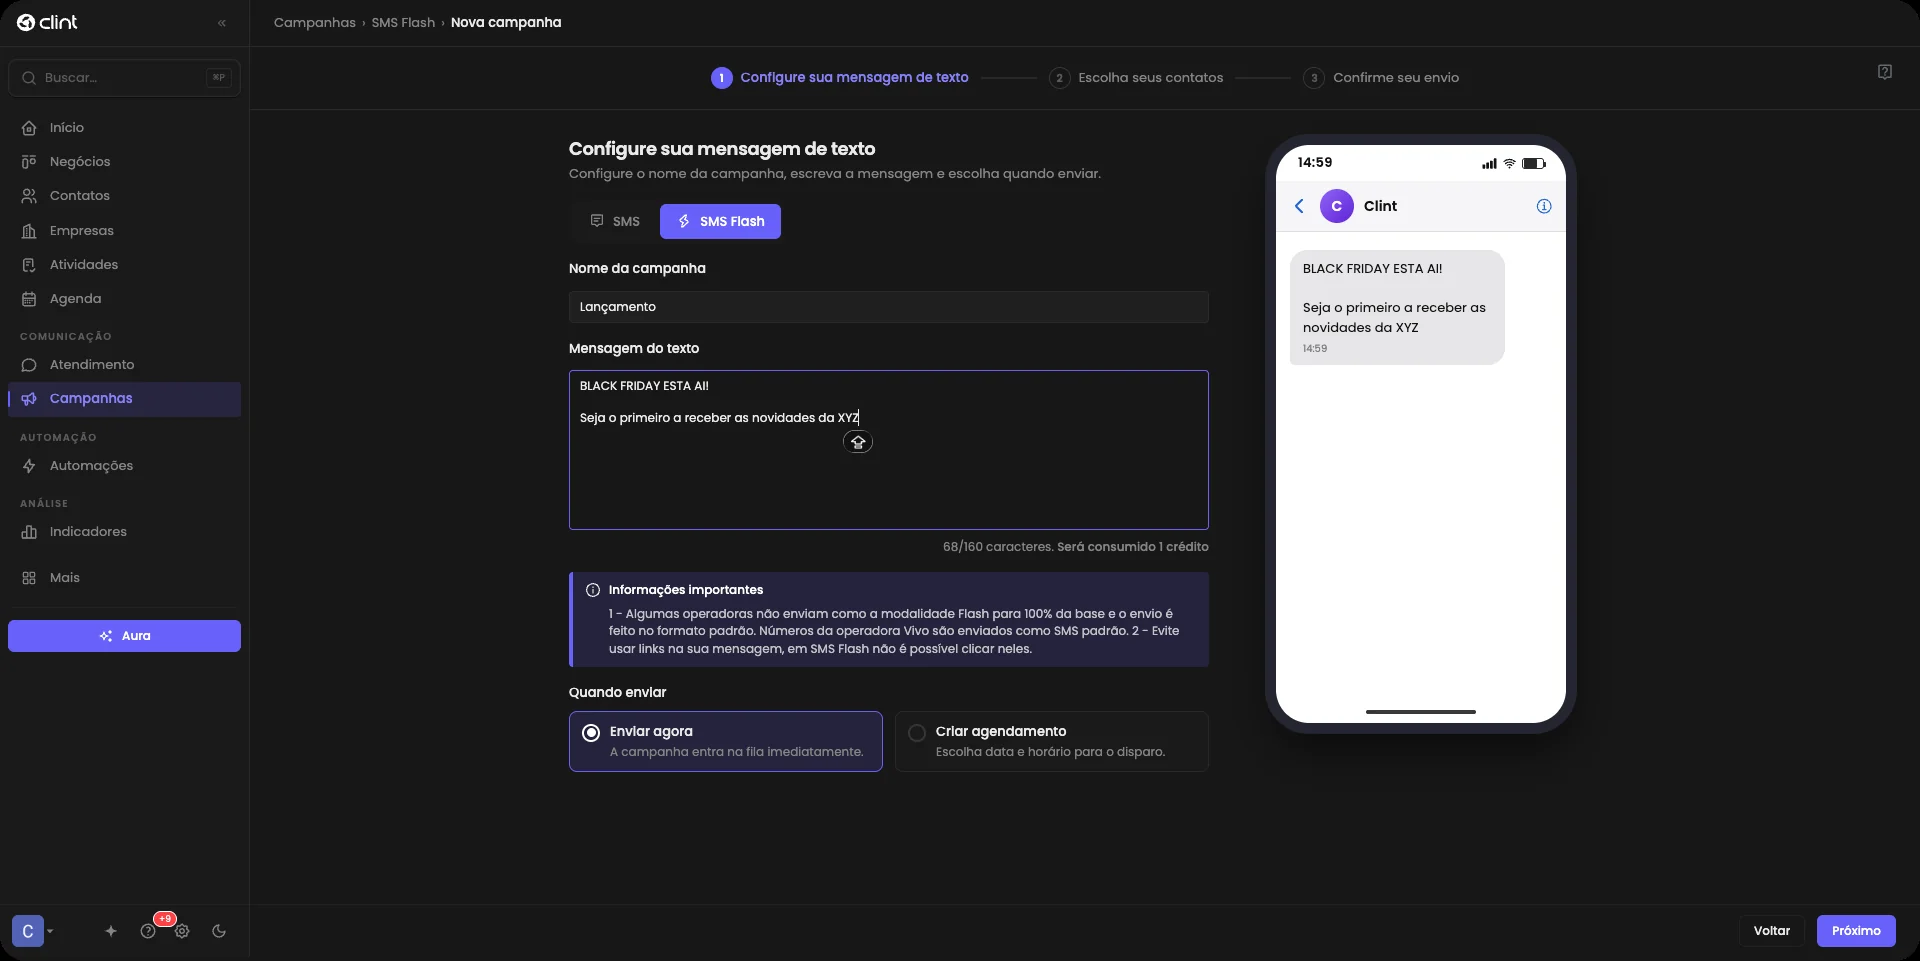Click the Atendimento chat icon
Image resolution: width=1920 pixels, height=961 pixels.
pyautogui.click(x=29, y=365)
